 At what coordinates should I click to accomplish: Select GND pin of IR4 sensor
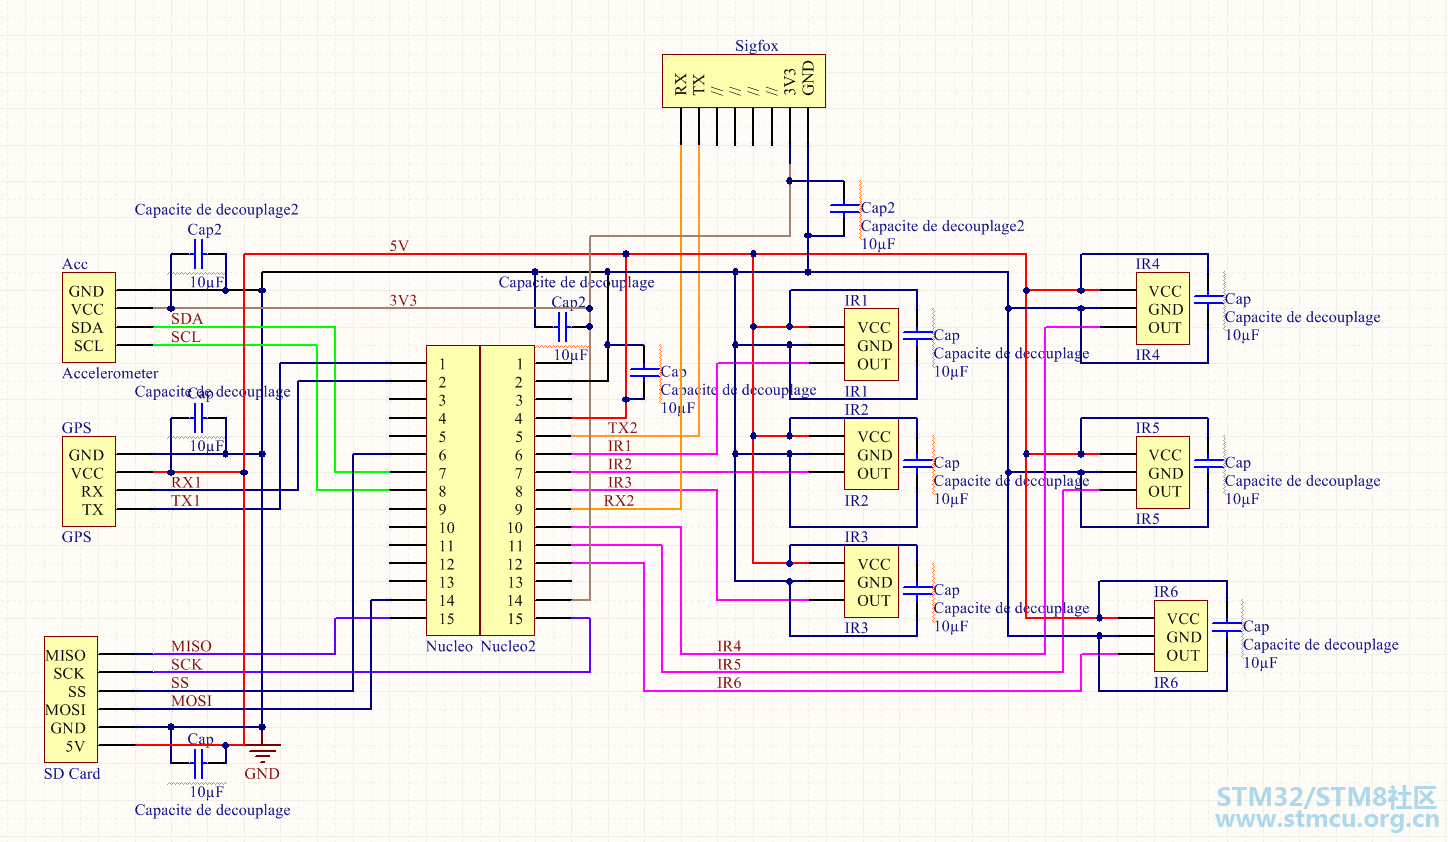(1165, 310)
